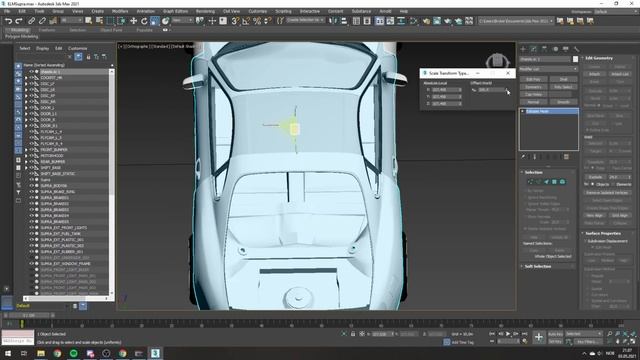Click the Play Animation button
The height and width of the screenshot is (360, 640).
coord(508,334)
